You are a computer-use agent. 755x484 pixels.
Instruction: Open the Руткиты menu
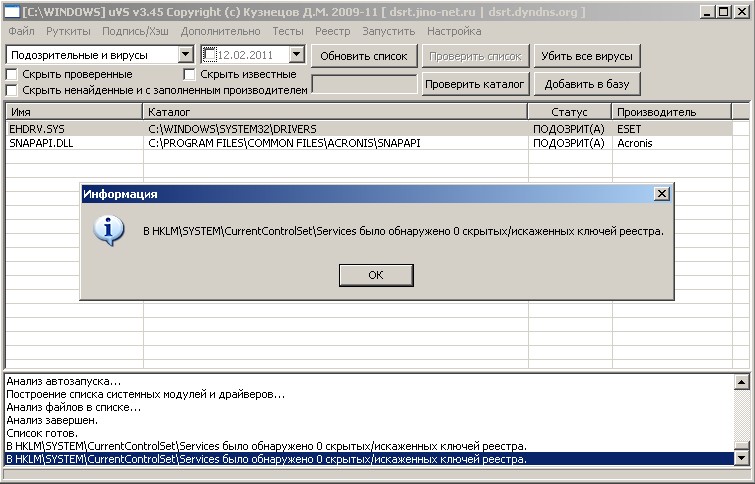68,31
